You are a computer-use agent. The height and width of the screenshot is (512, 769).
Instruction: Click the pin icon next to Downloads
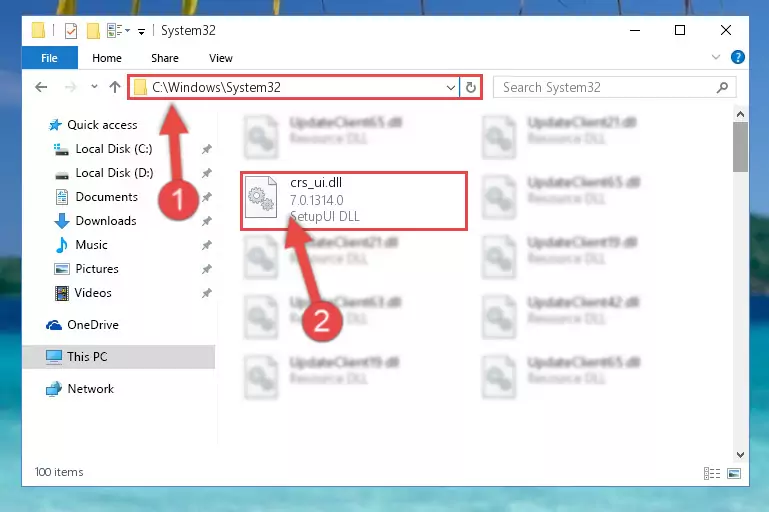(x=206, y=221)
